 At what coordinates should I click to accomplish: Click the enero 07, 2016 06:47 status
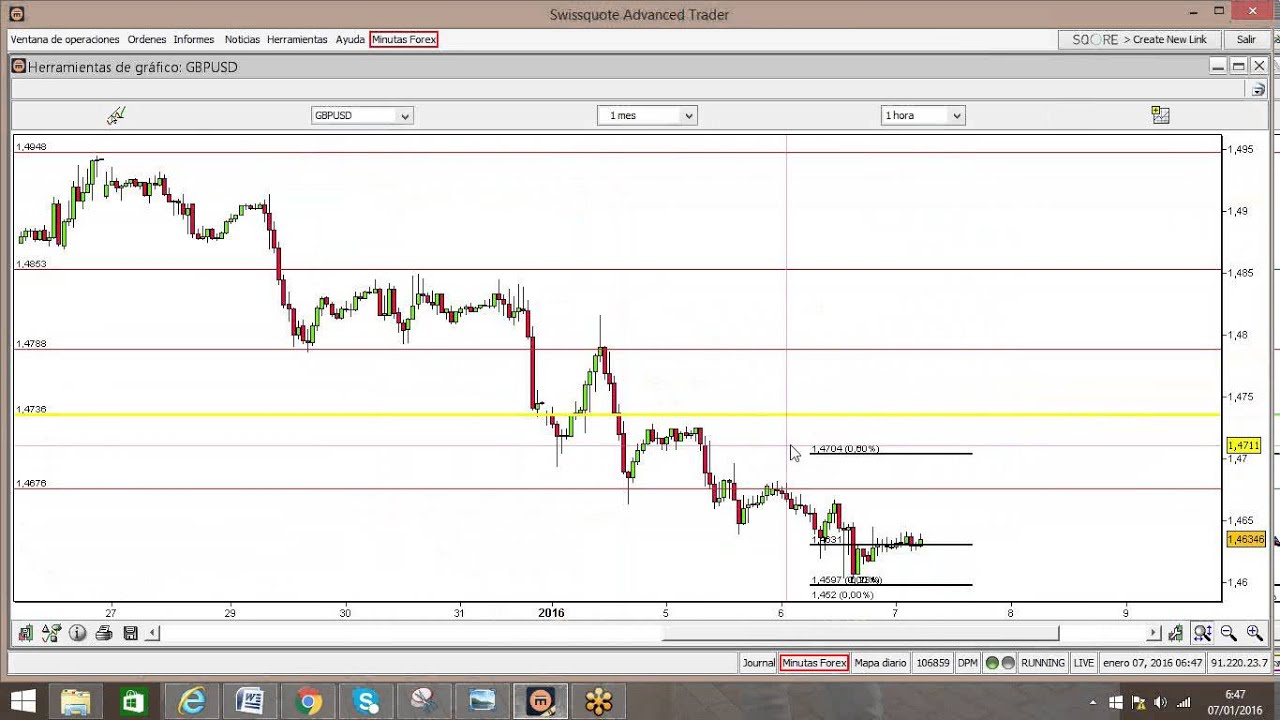(1152, 663)
